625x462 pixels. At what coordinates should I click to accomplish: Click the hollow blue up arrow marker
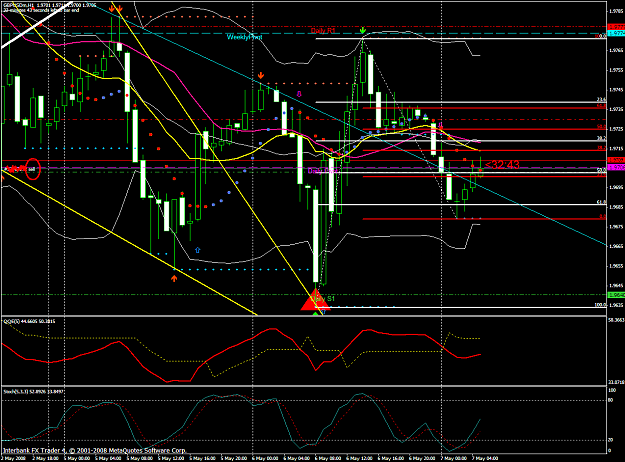197,250
